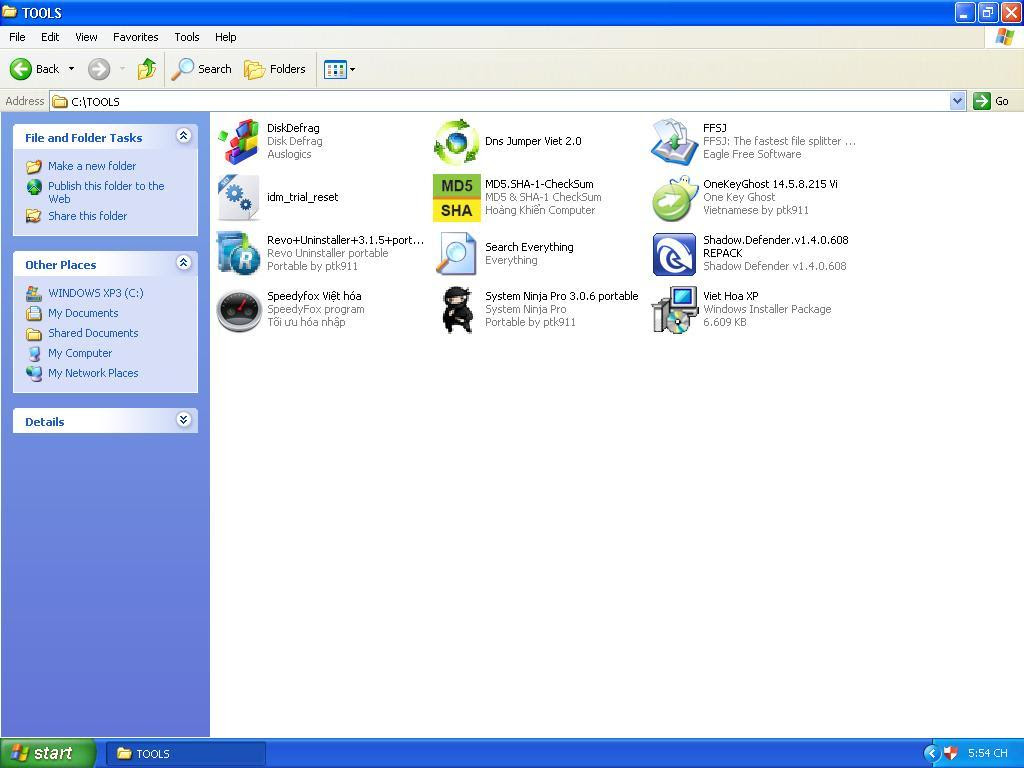
Task: Click the 'Viet Hoa XP' file name
Action: coord(731,296)
